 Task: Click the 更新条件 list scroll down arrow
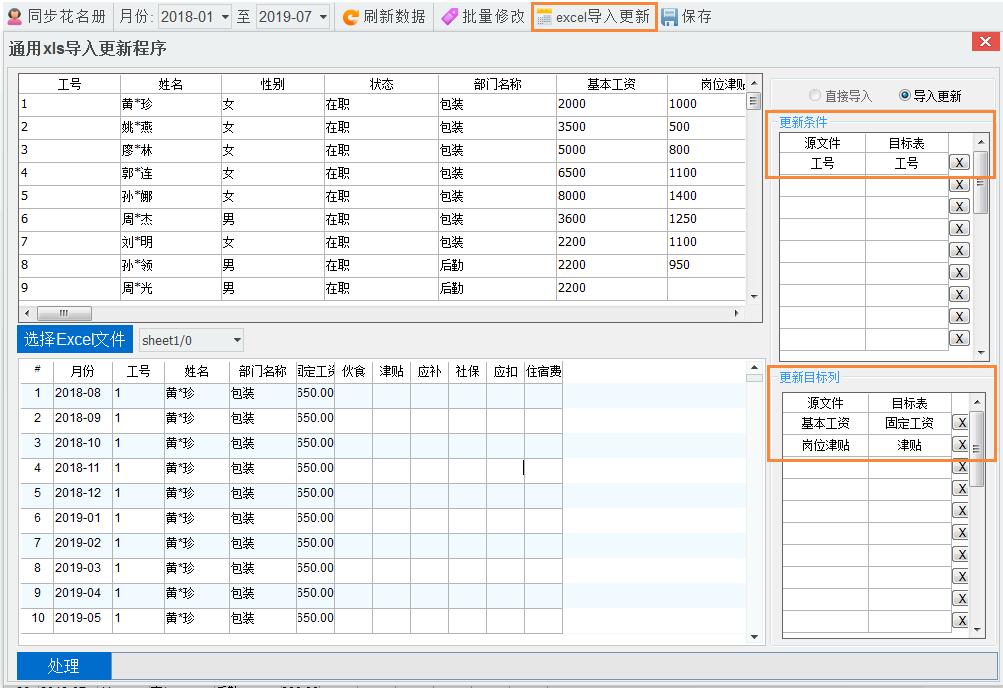coord(981,352)
